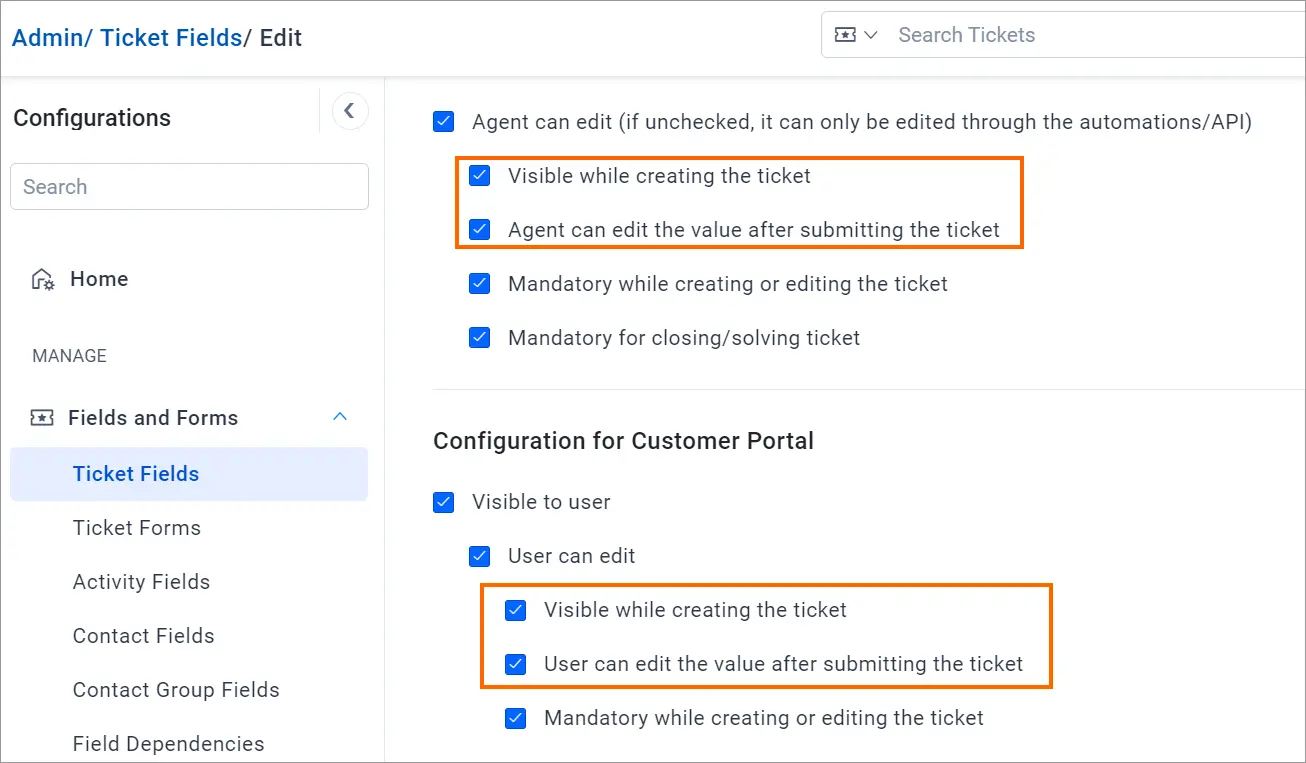Open the search type dropdown chevron

pyautogui.click(x=870, y=35)
